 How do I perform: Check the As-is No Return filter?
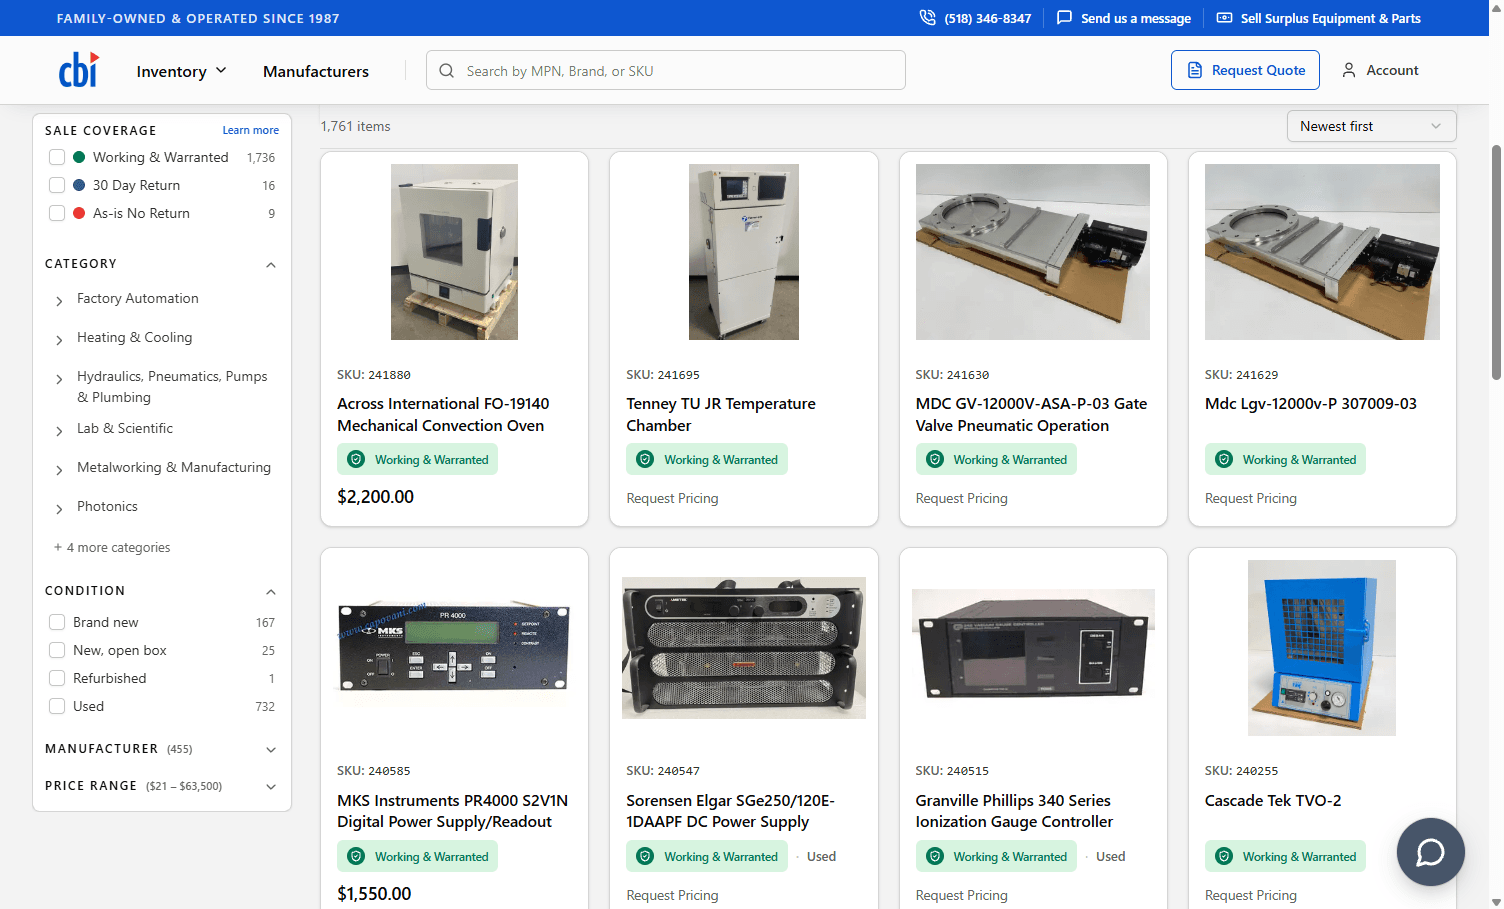click(x=57, y=213)
